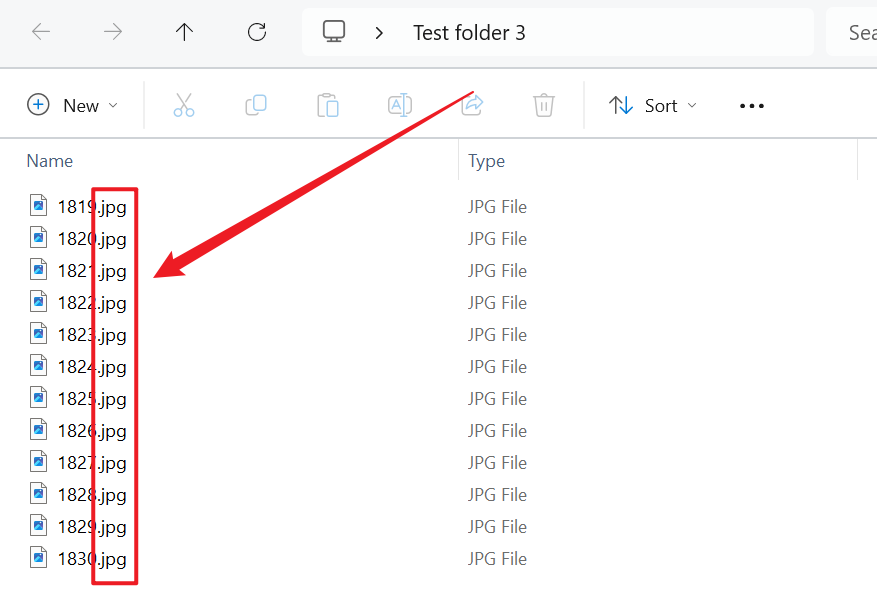Sort files by the Type column header
Image resolution: width=877 pixels, height=593 pixels.
coord(487,161)
